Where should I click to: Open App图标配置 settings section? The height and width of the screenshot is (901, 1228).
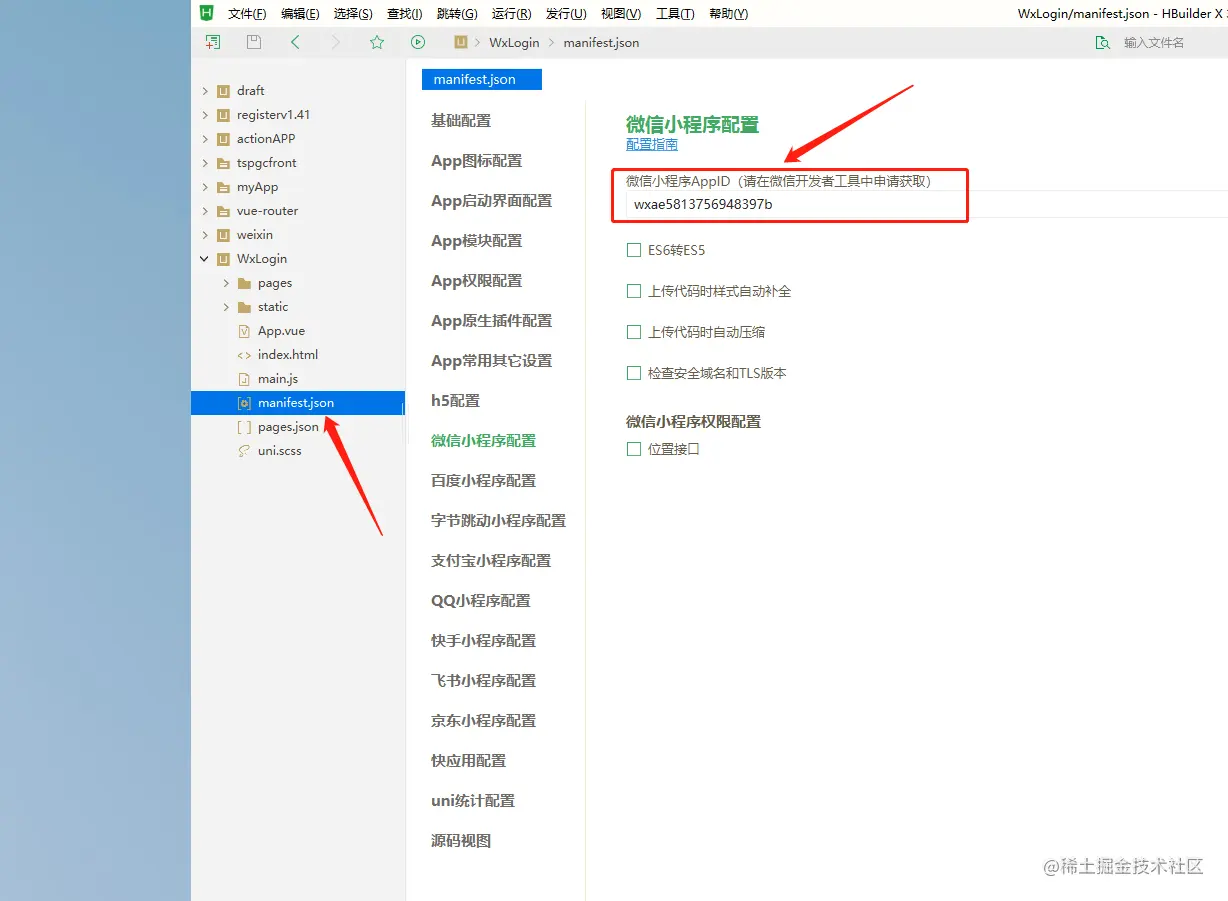(x=476, y=161)
